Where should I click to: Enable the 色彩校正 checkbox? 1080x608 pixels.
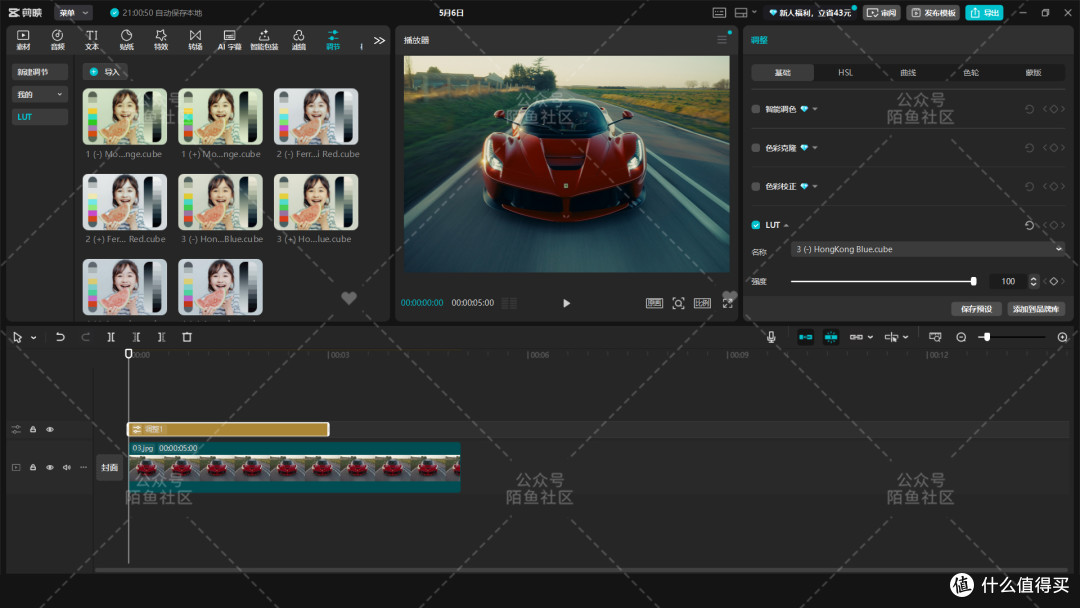click(756, 187)
